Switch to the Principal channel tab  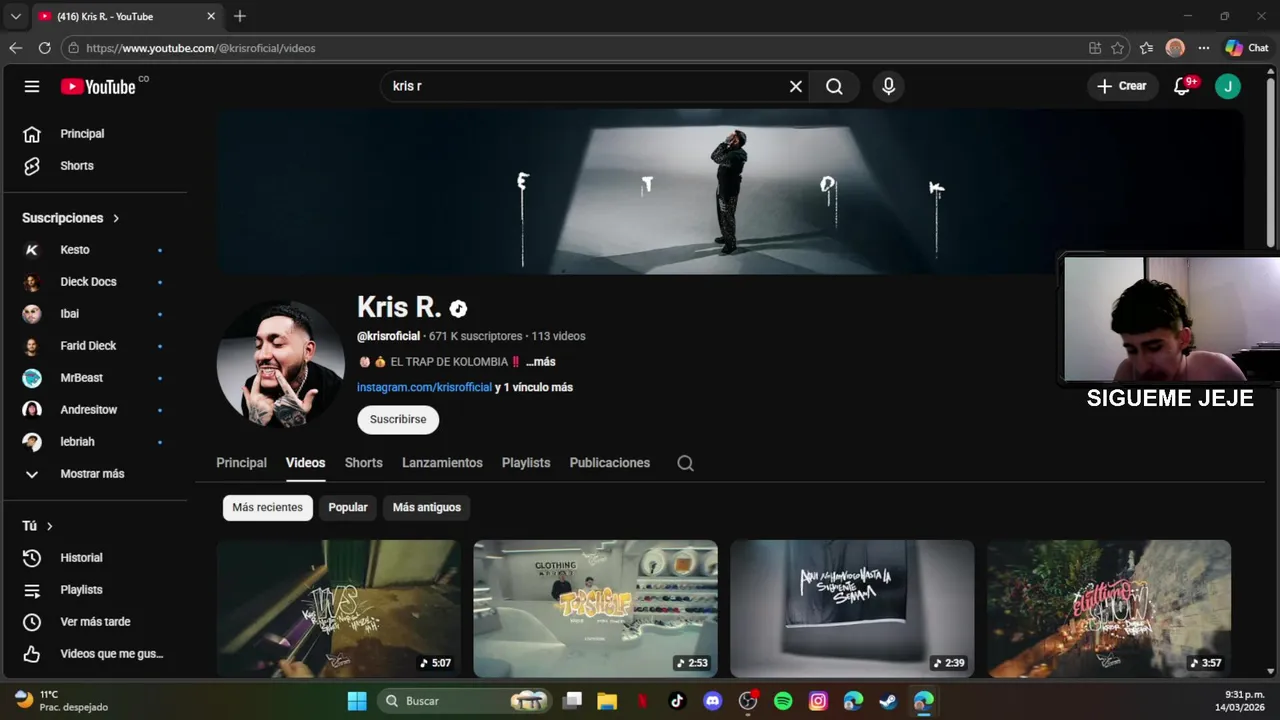click(x=241, y=463)
